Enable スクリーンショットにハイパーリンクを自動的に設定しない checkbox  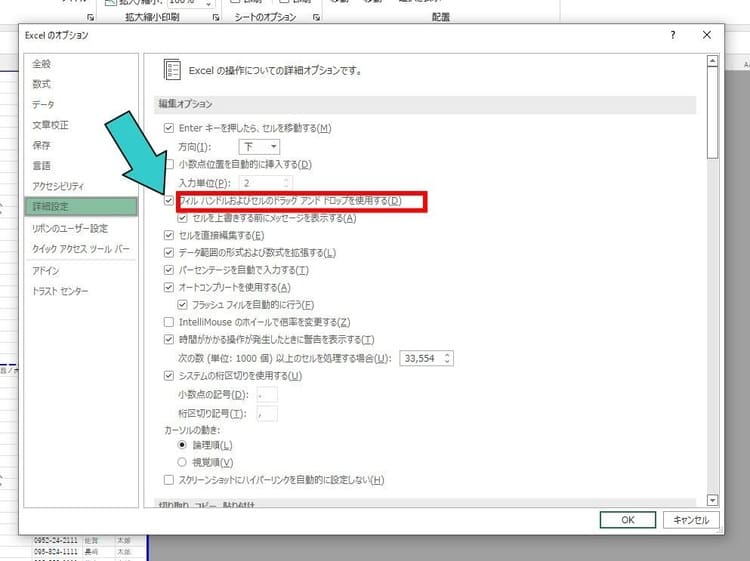(169, 480)
